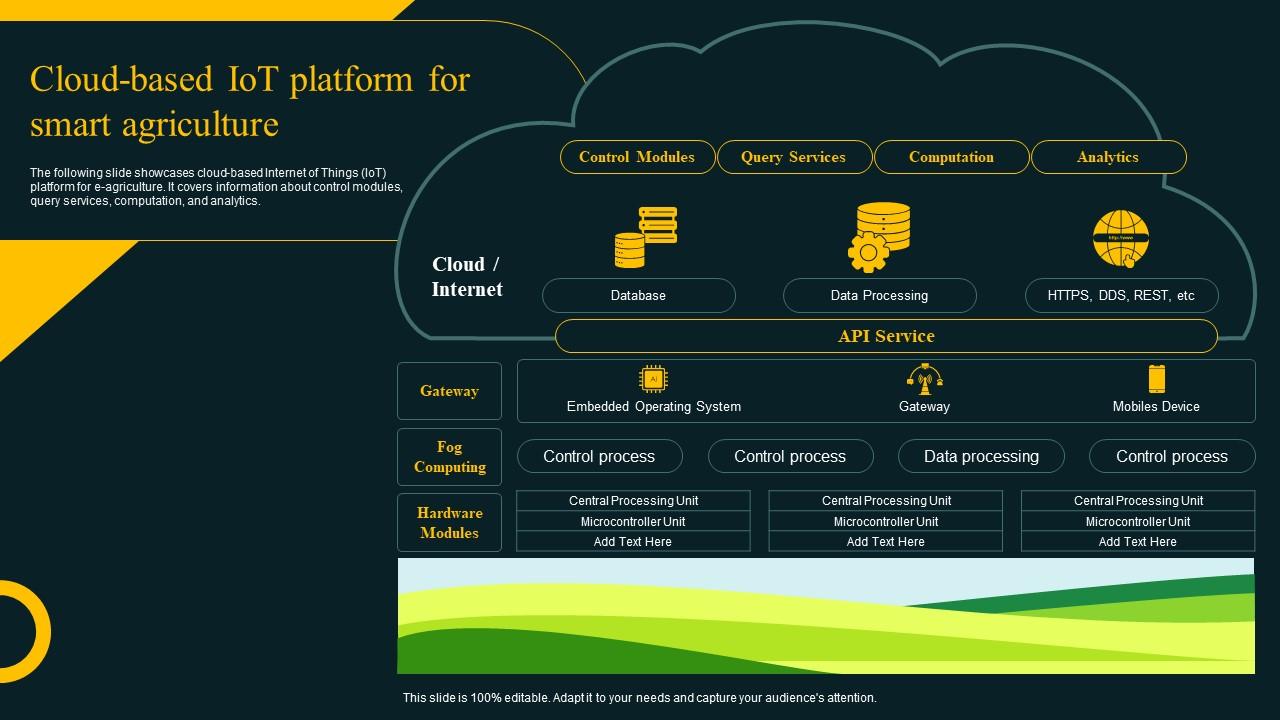Select the Cloud / Internet label
This screenshot has width=1280, height=720.
(x=467, y=277)
